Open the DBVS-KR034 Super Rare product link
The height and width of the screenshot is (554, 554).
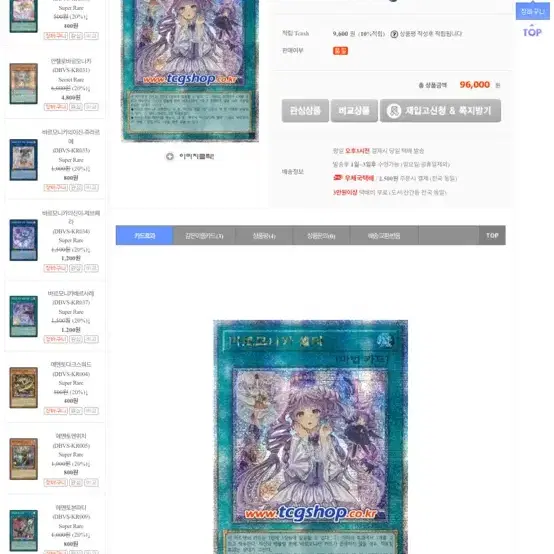[71, 231]
